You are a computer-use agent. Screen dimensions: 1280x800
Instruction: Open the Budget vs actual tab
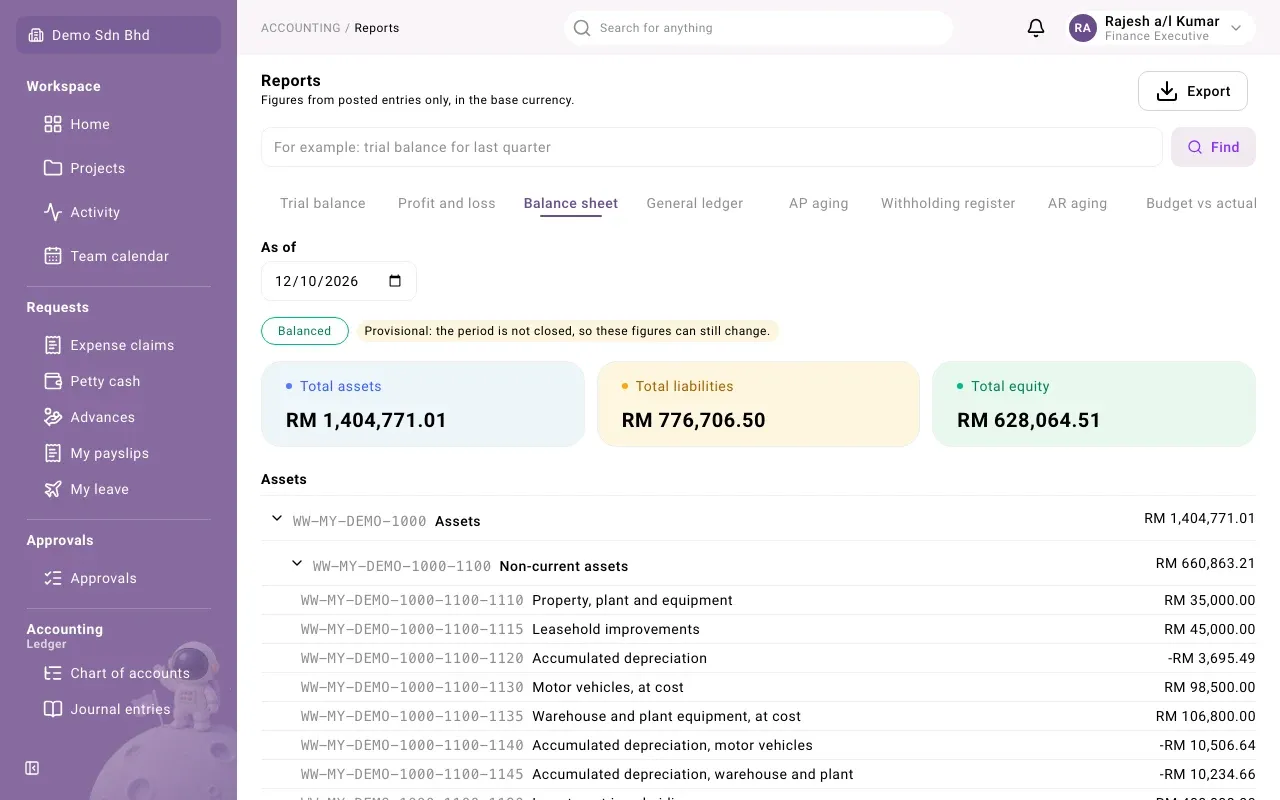(1201, 203)
